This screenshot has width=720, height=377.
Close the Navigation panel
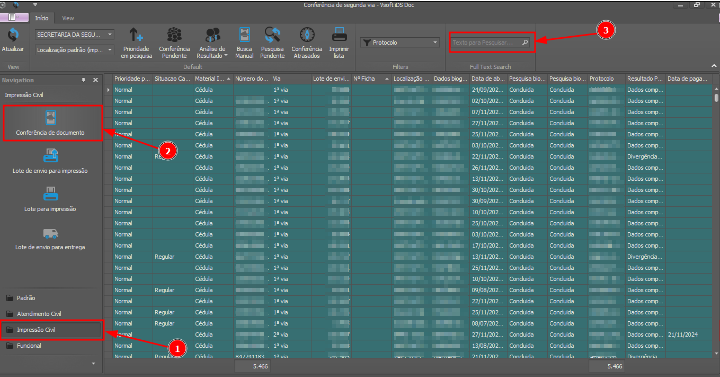[96, 80]
